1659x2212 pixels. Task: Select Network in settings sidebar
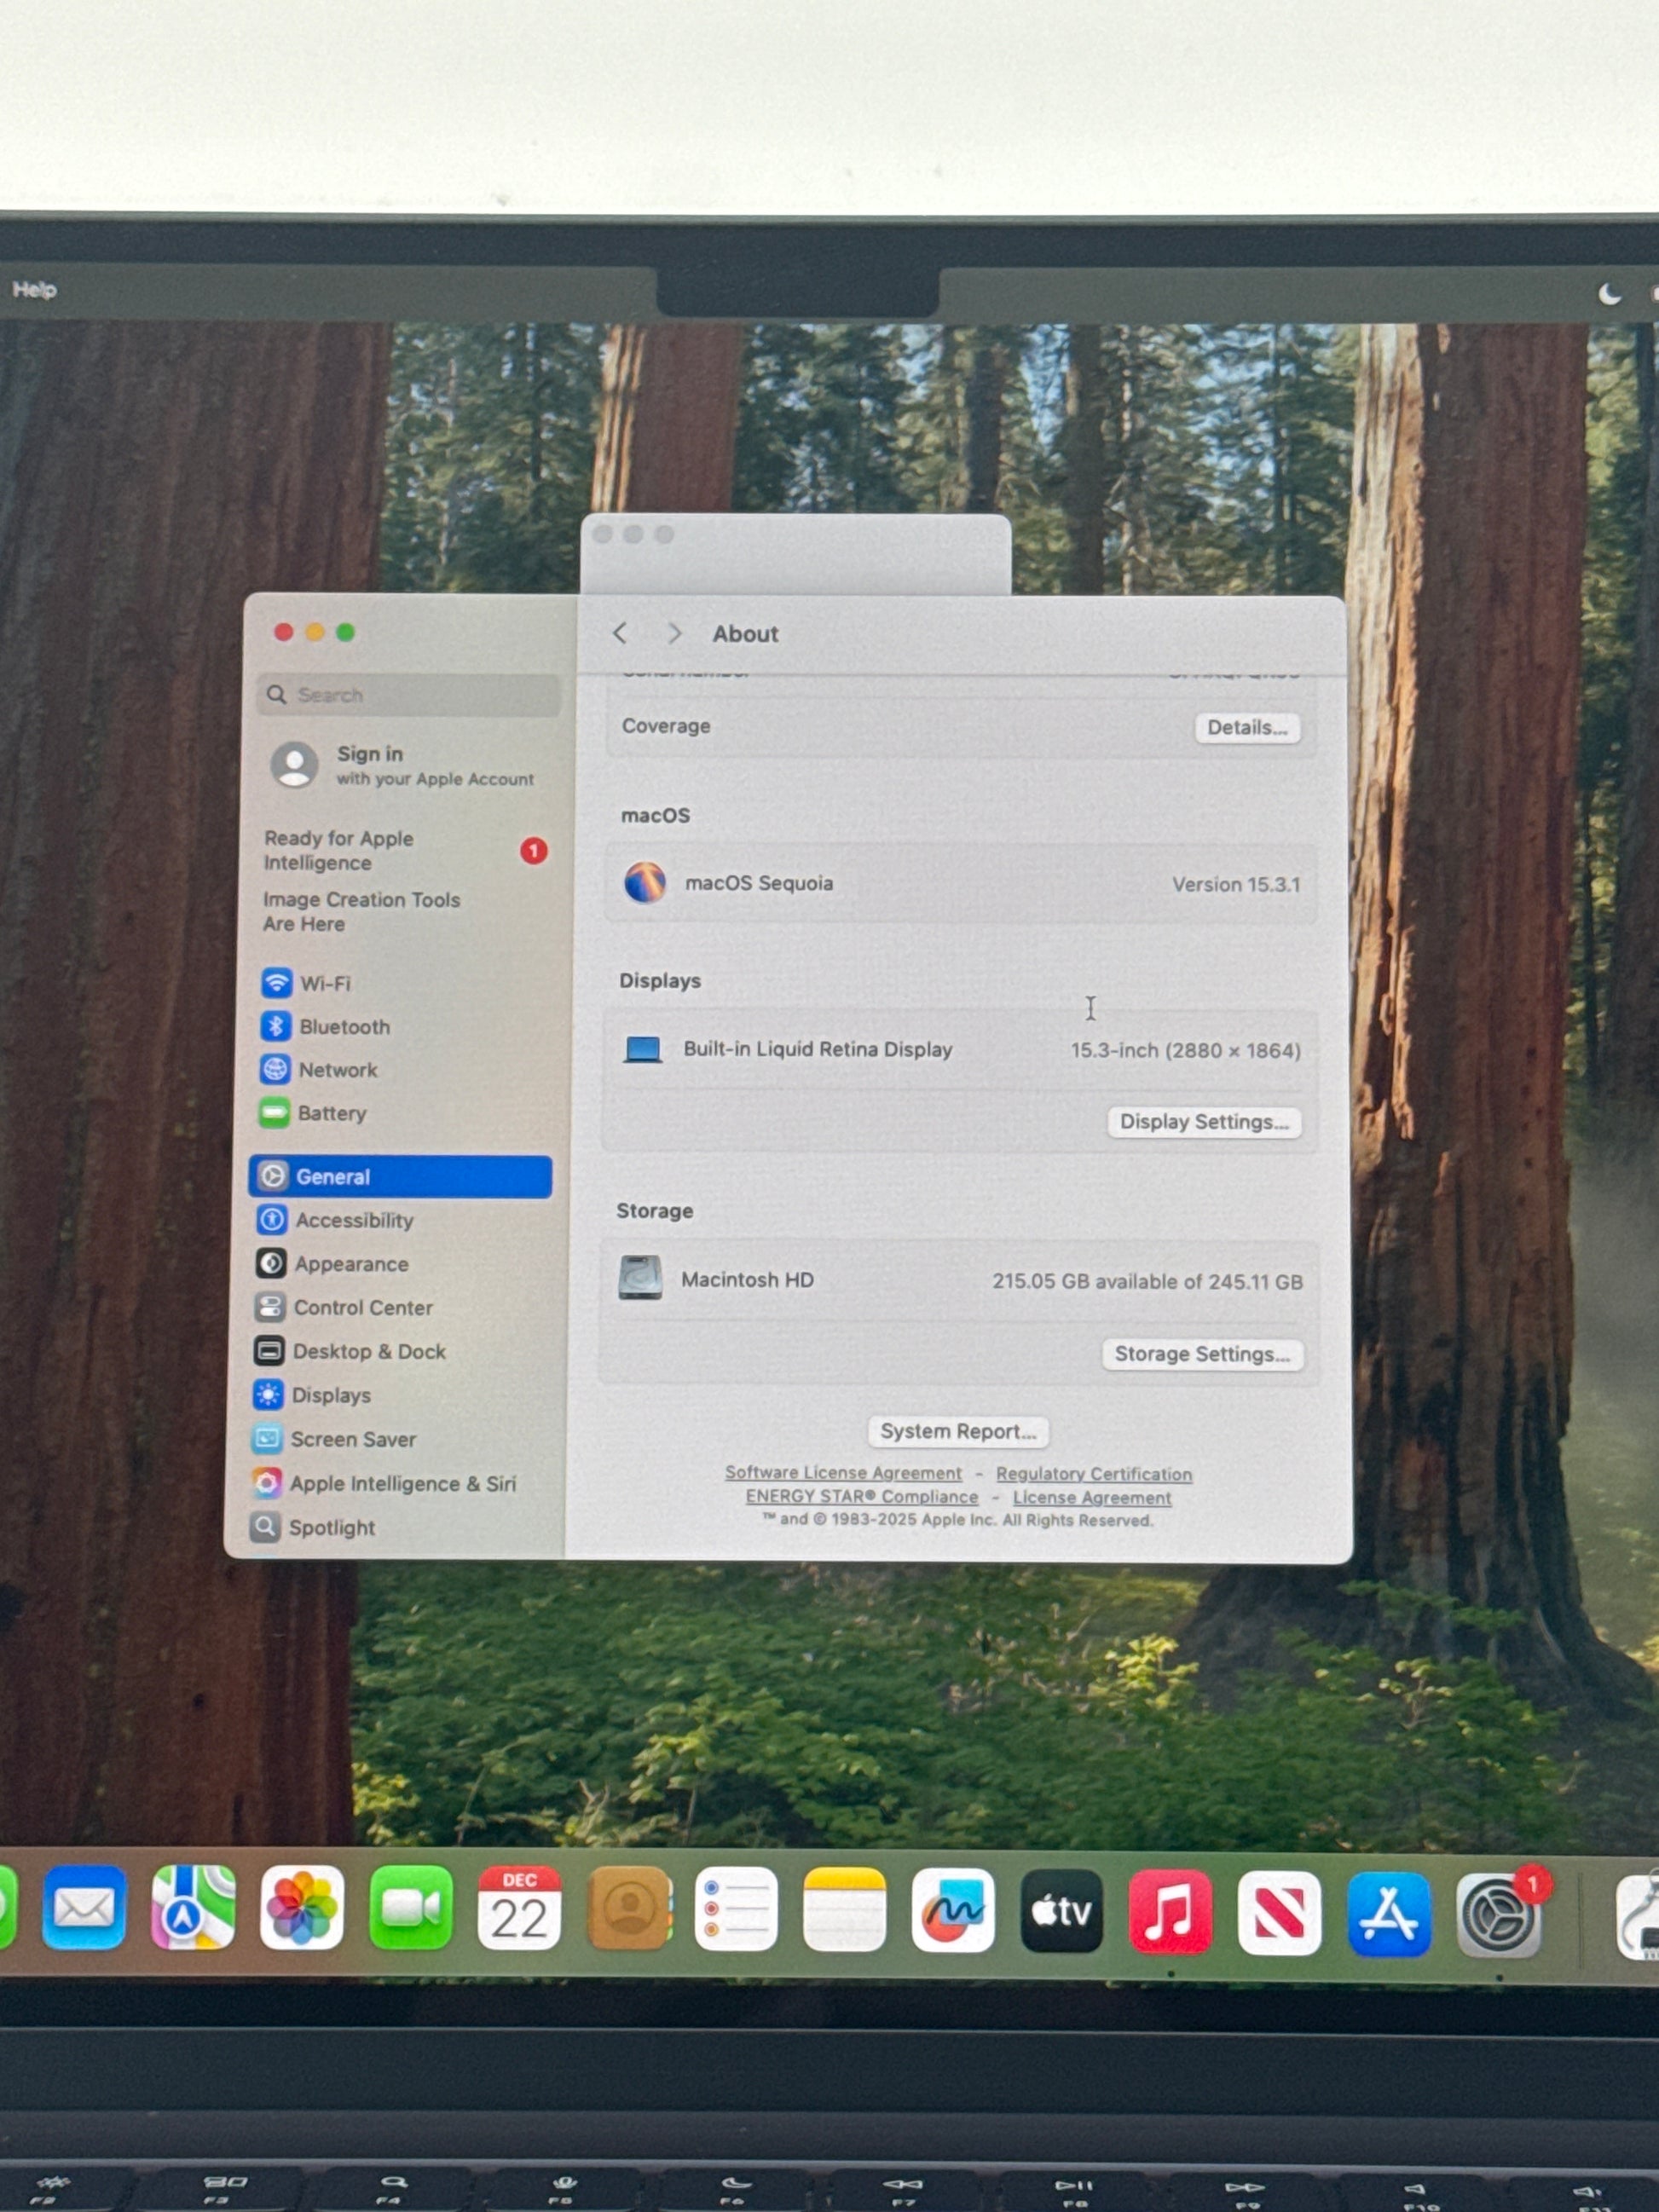point(337,1070)
